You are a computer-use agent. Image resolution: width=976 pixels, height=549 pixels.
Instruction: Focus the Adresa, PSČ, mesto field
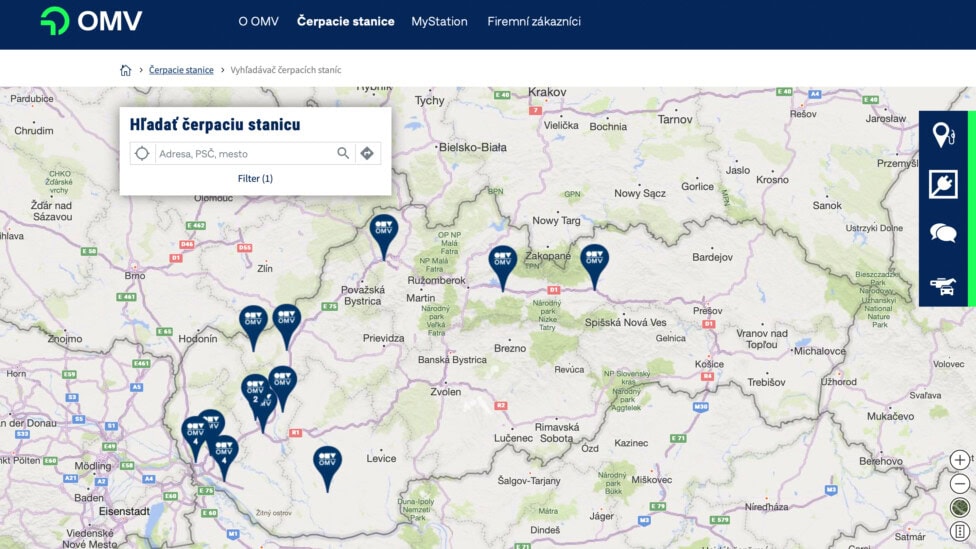tap(245, 154)
